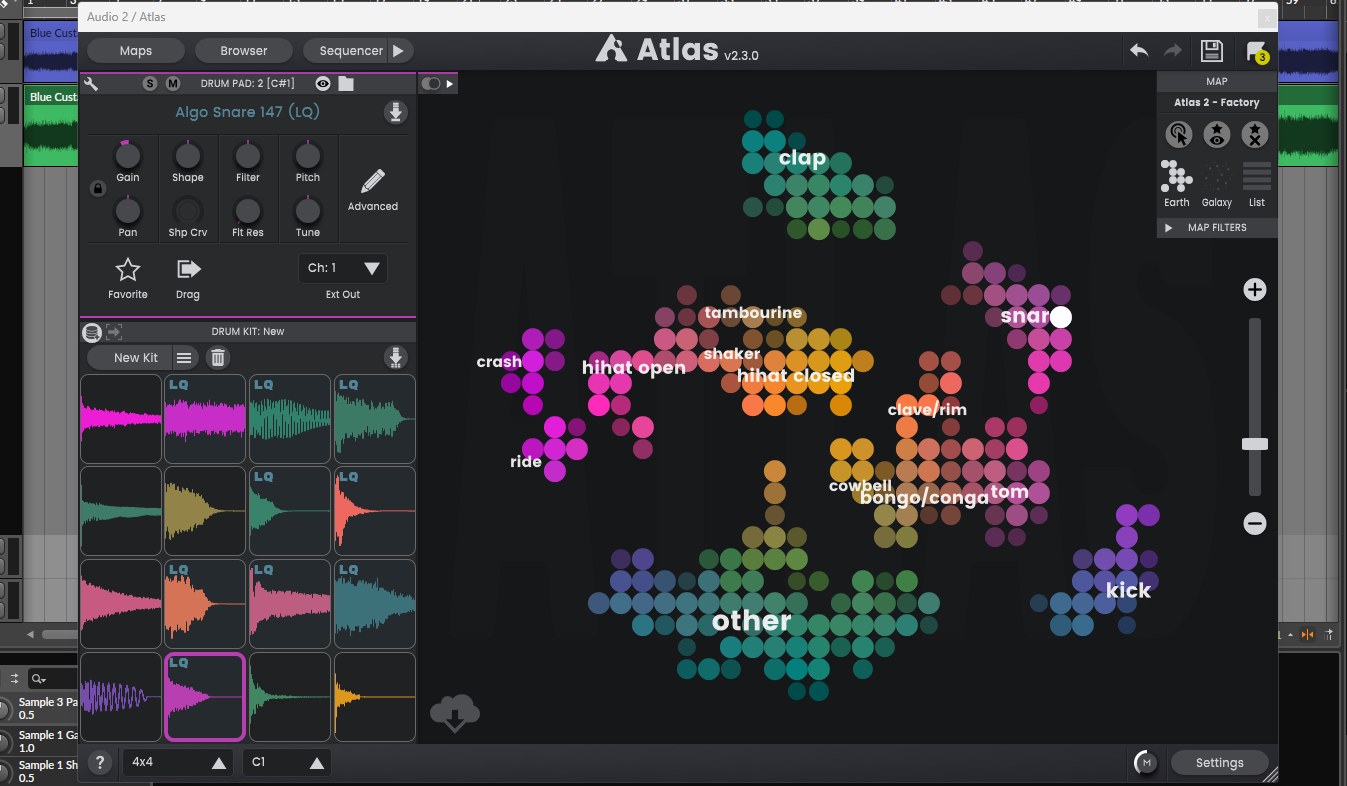Click the Shp Crv knob
1347x786 pixels.
pyautogui.click(x=188, y=211)
